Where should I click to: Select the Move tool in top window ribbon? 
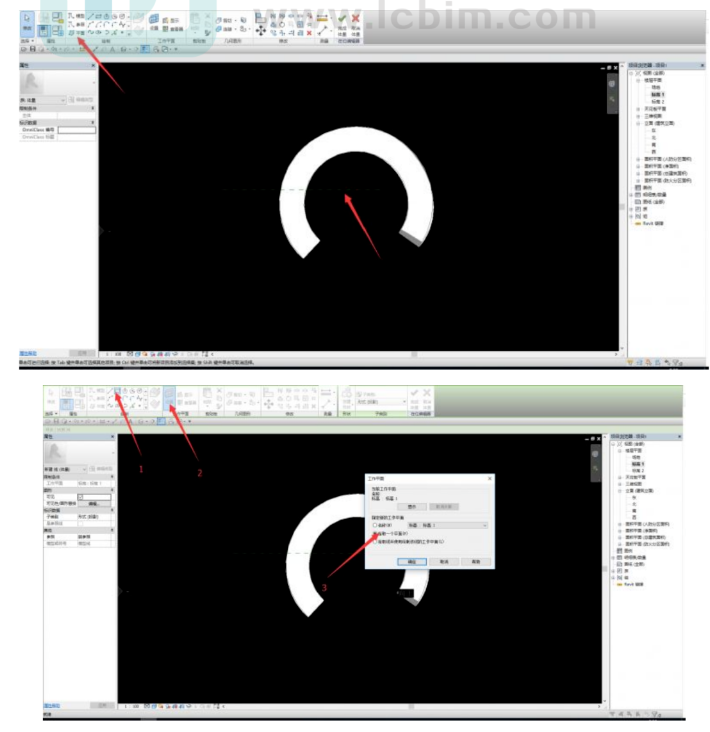pyautogui.click(x=260, y=31)
